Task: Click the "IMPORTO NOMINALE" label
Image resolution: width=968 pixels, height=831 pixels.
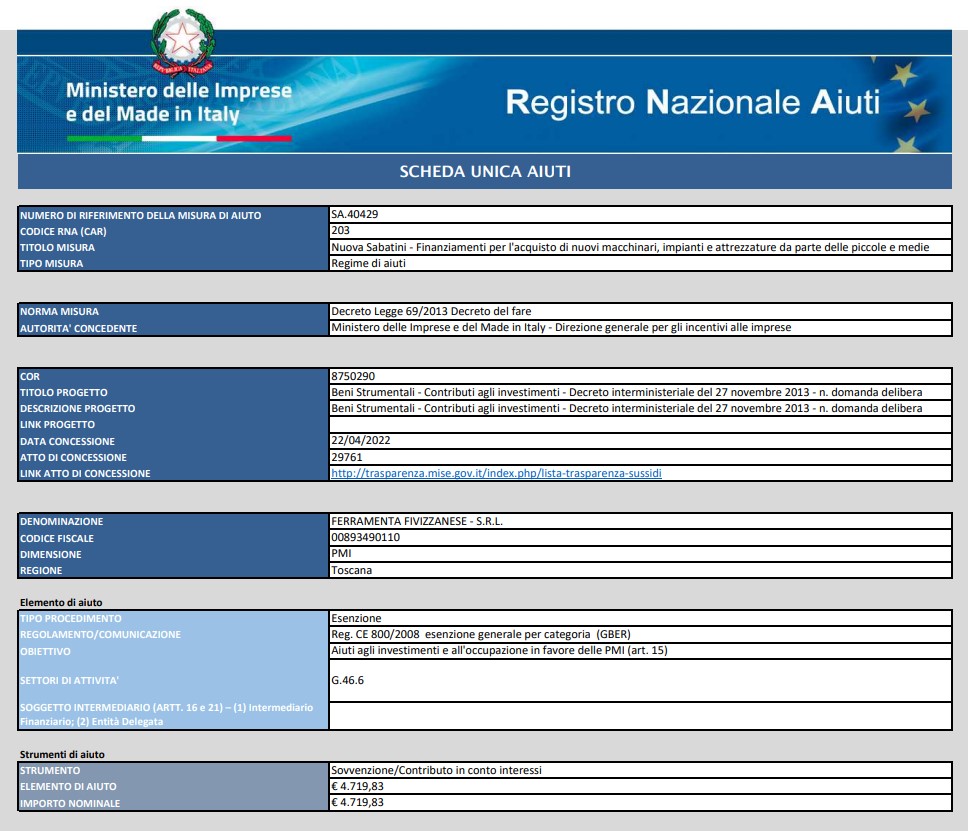Action: (x=70, y=803)
